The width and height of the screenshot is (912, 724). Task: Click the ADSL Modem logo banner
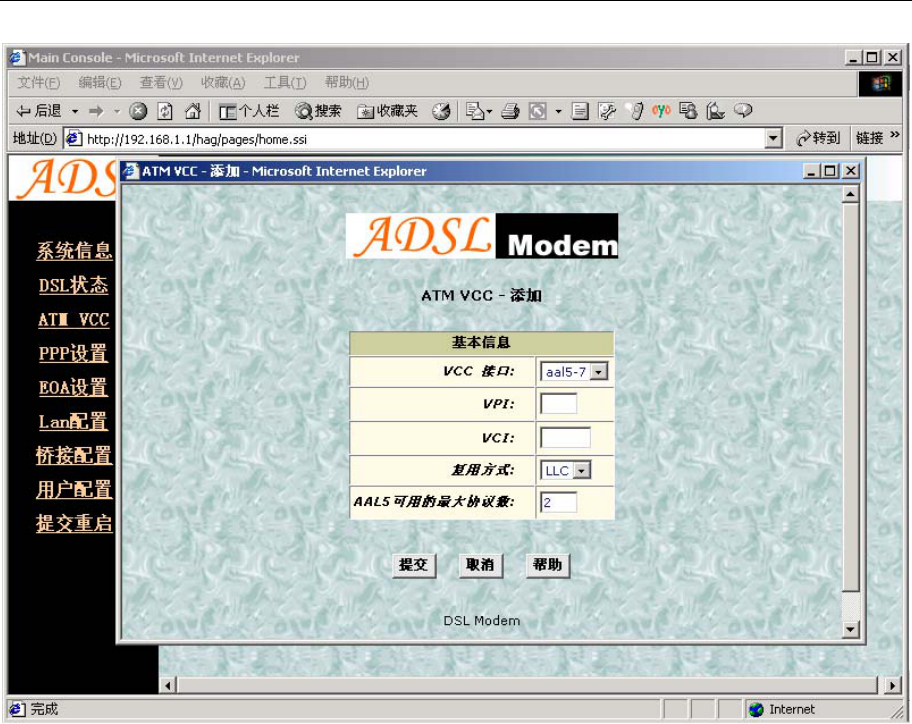pos(482,236)
